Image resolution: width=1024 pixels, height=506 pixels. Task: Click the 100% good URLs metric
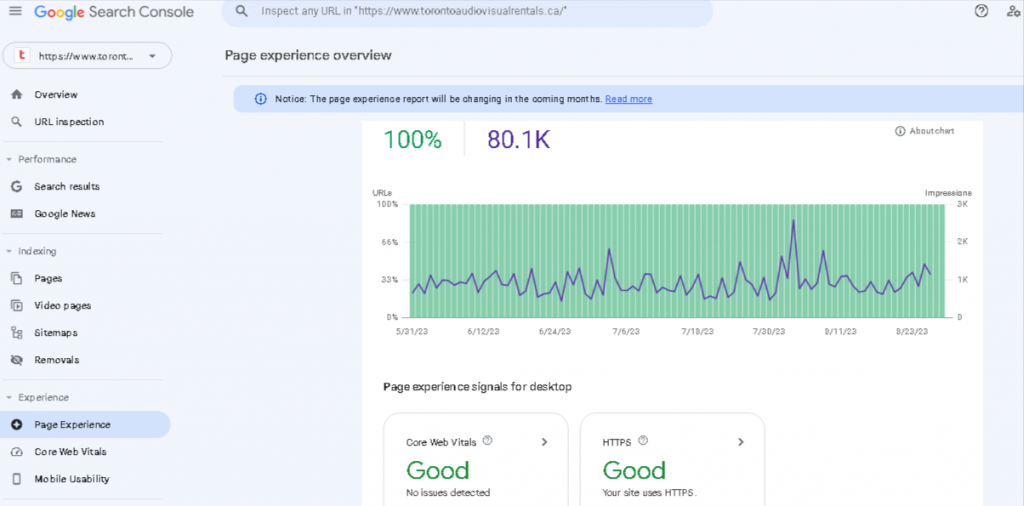(x=412, y=140)
